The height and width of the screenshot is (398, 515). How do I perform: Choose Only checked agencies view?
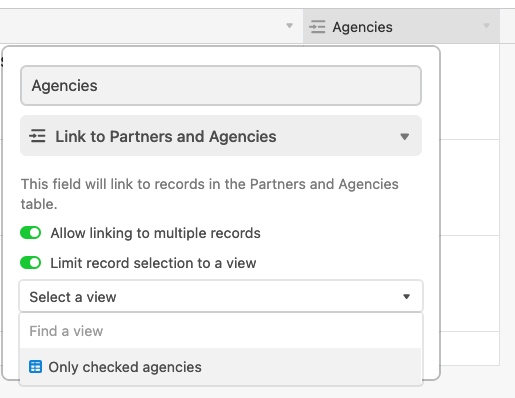point(221,367)
